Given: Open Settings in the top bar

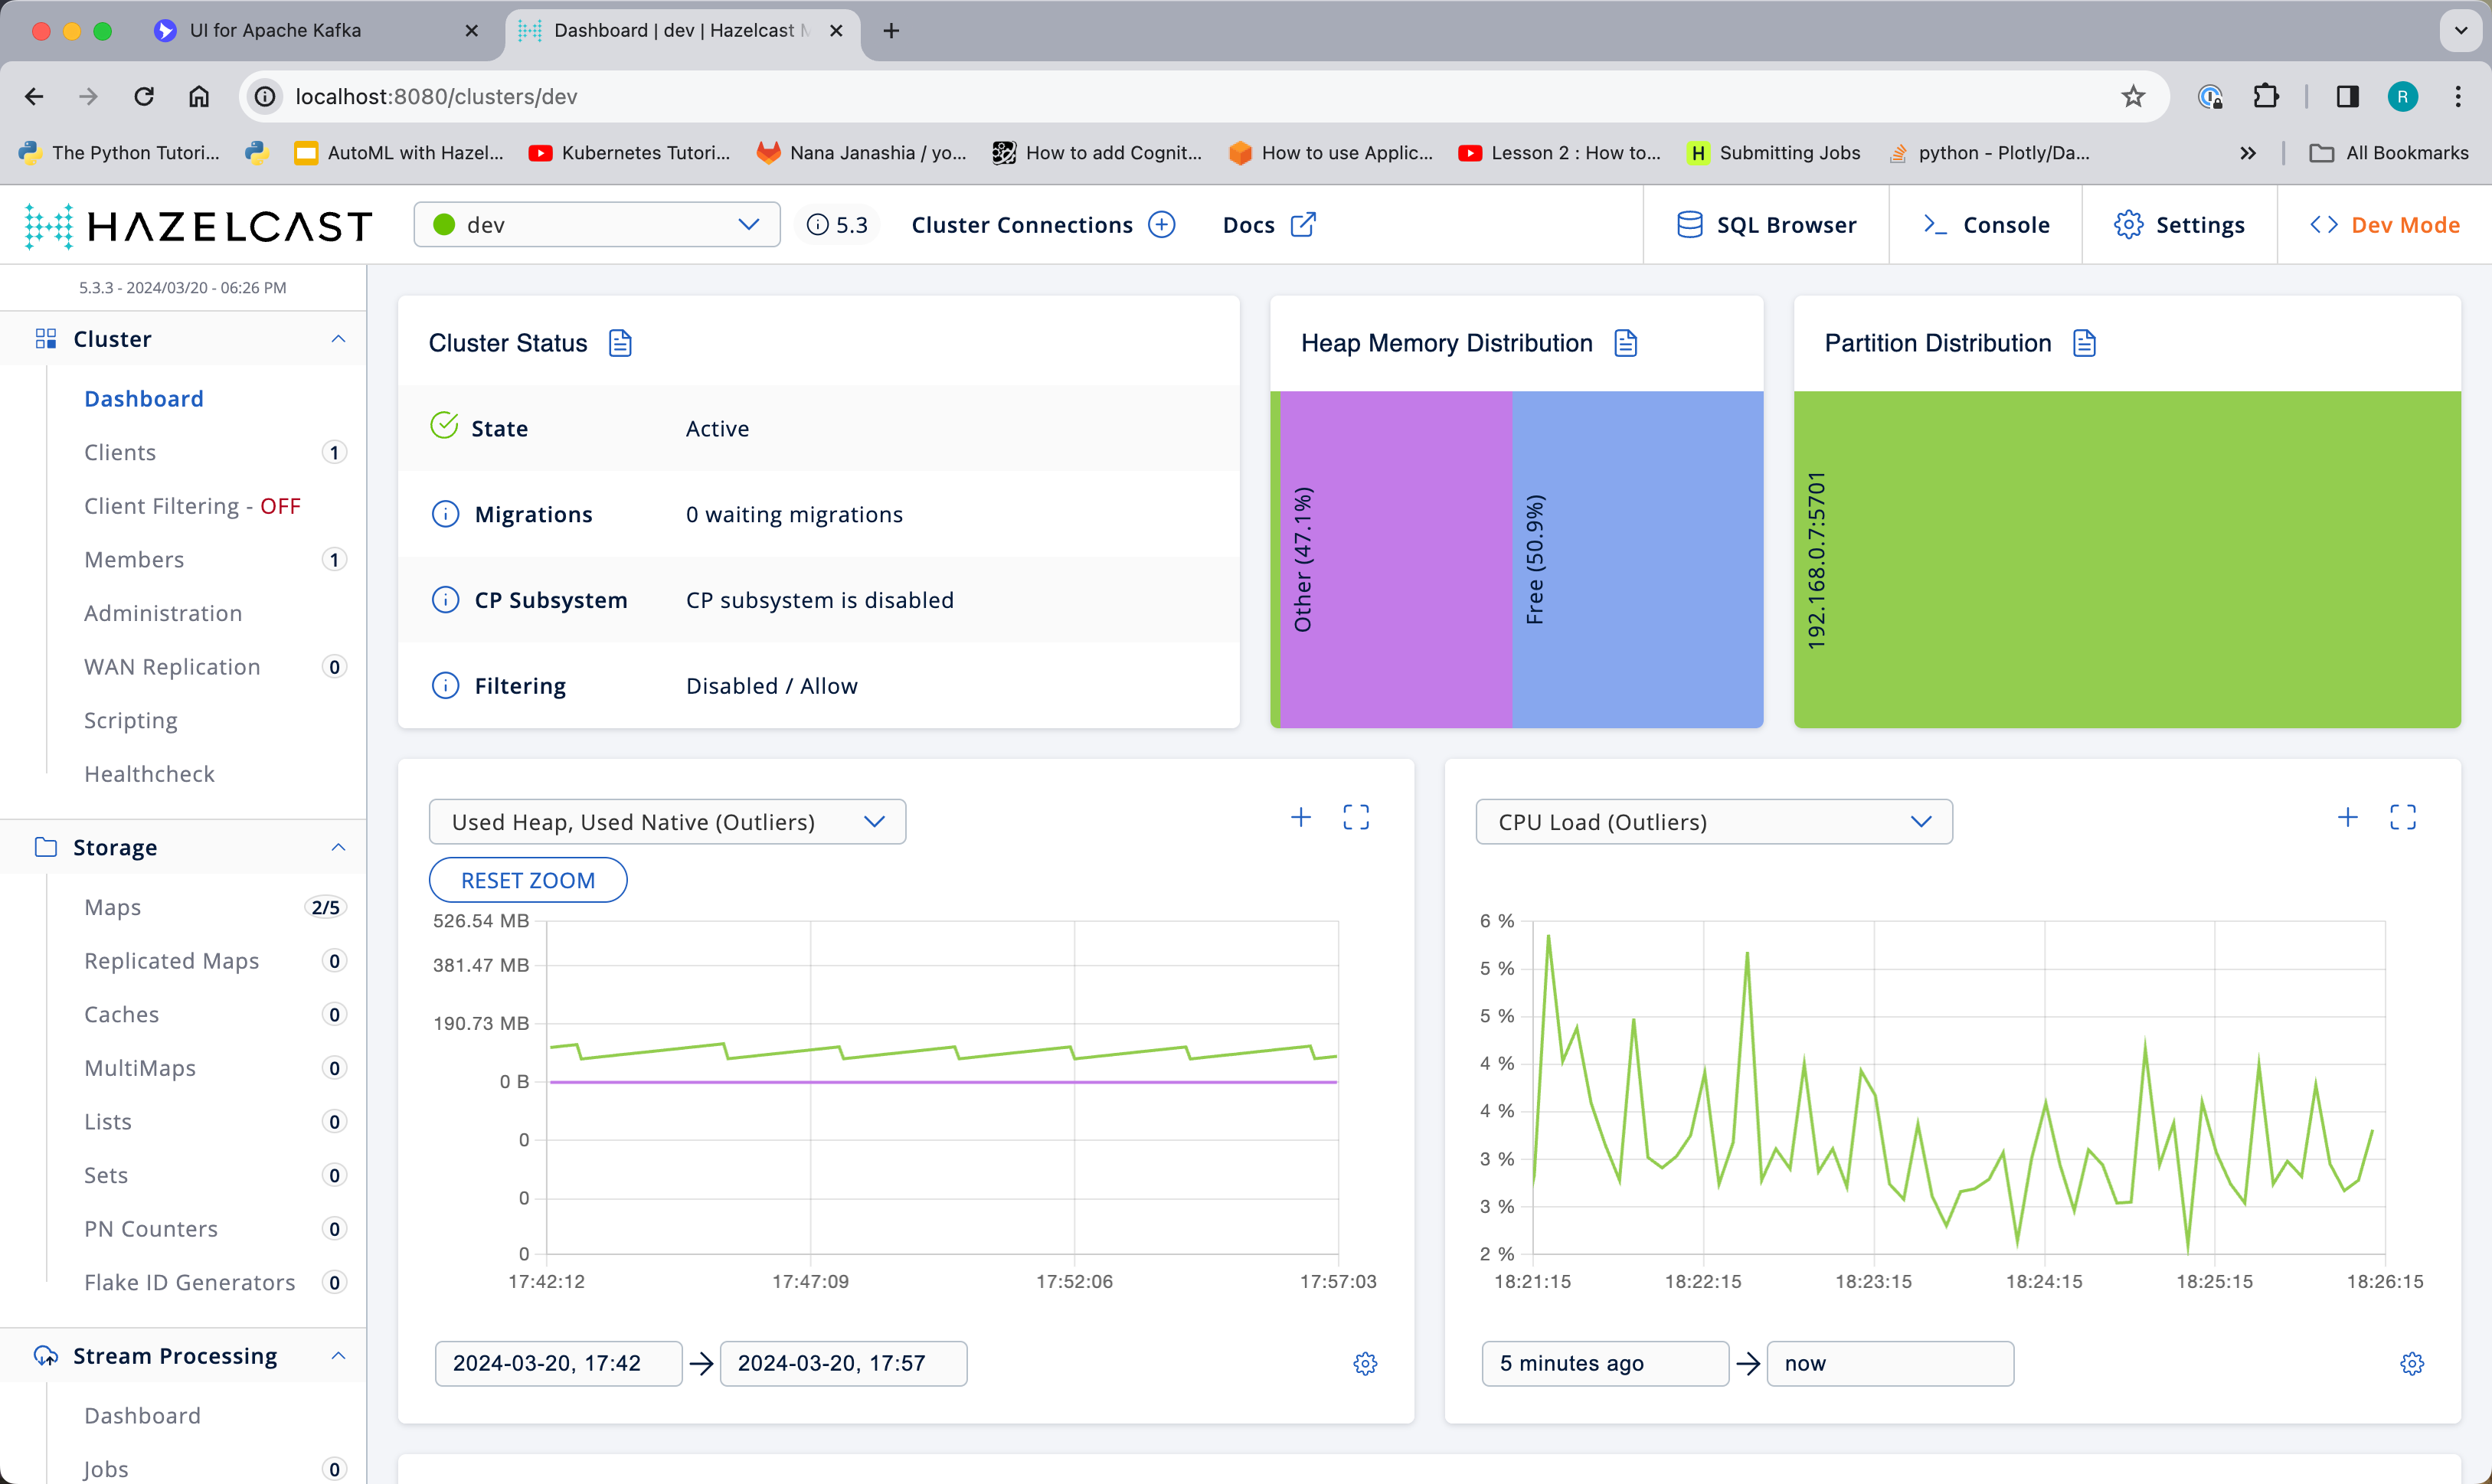Looking at the screenshot, I should point(2180,225).
